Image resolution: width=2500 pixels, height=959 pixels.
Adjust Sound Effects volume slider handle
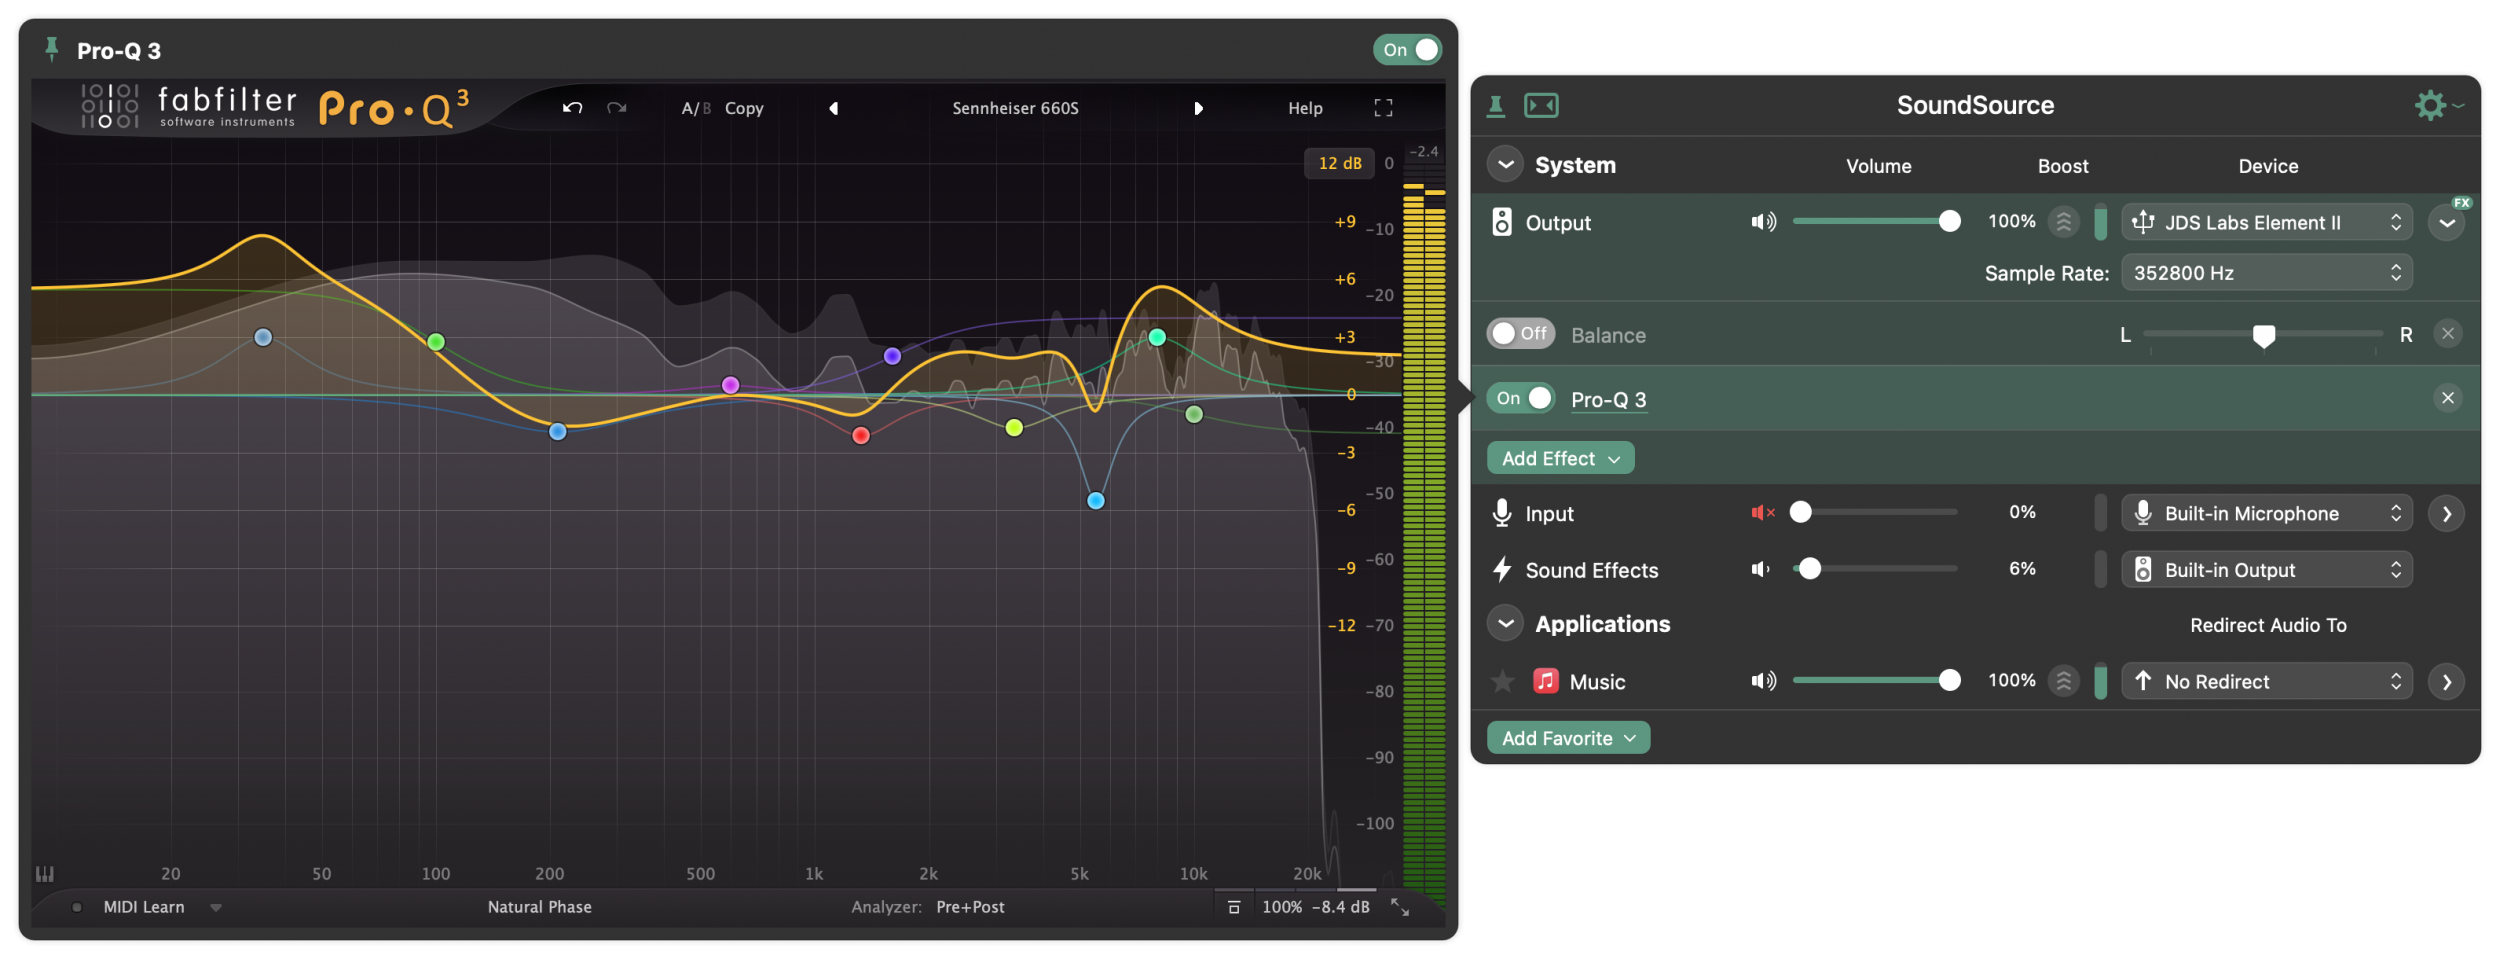[1810, 570]
